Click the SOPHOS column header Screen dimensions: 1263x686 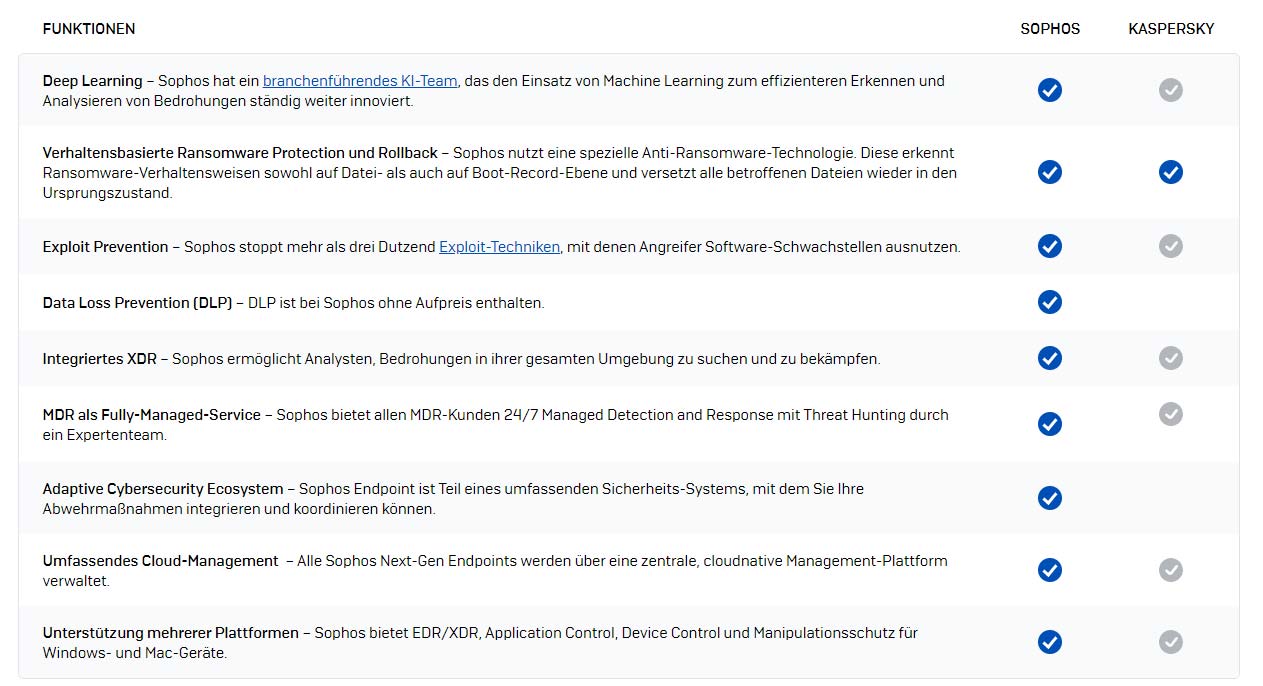pos(1050,29)
